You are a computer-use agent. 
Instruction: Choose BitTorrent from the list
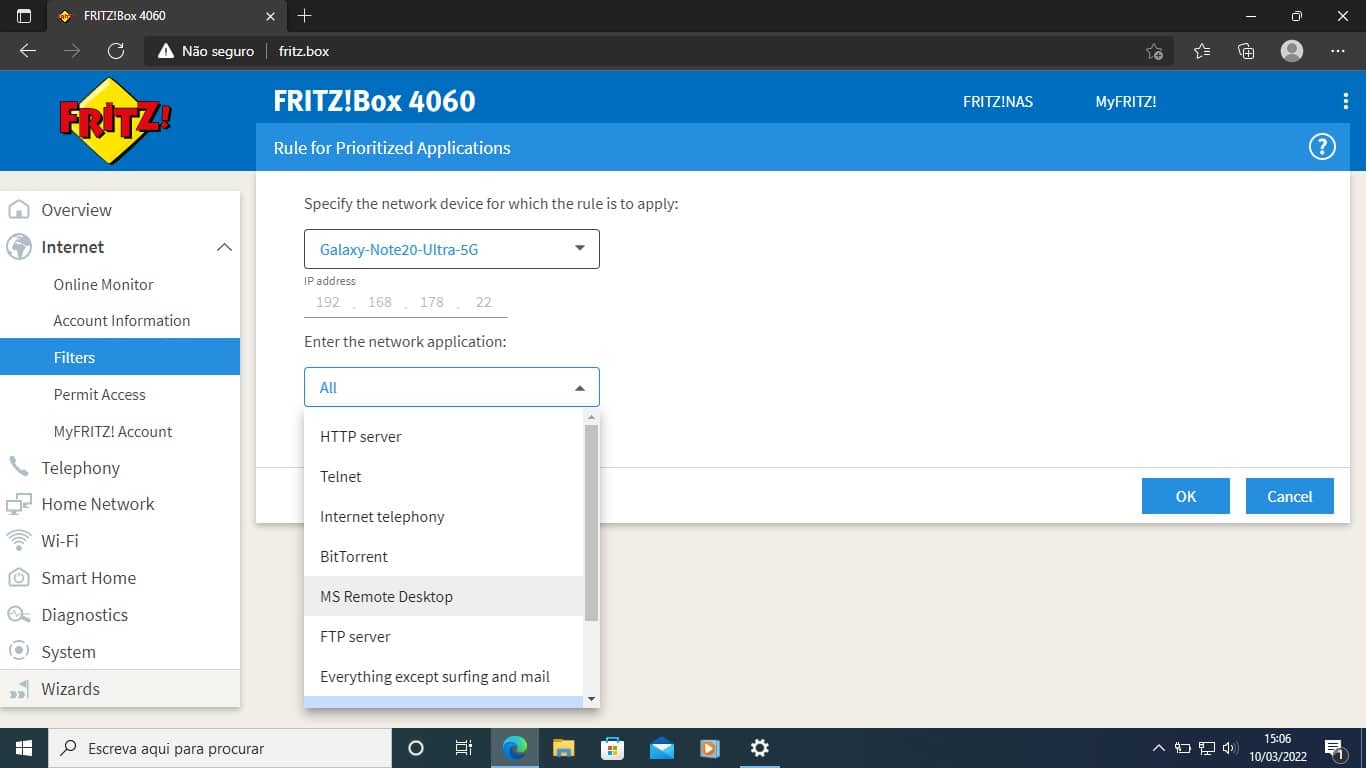[444, 556]
